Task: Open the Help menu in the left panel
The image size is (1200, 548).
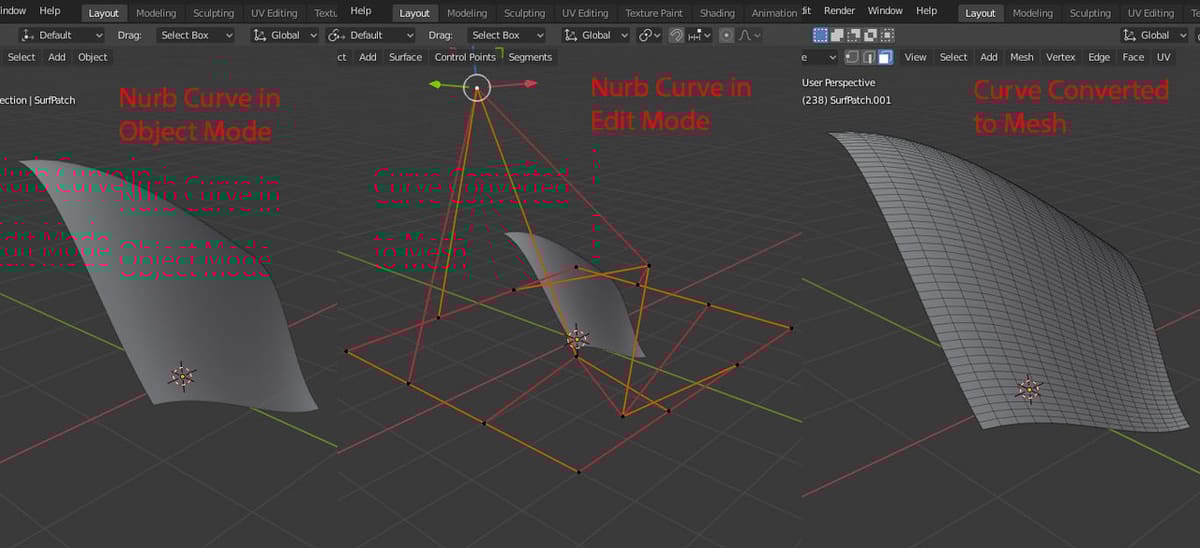Action: click(x=49, y=10)
